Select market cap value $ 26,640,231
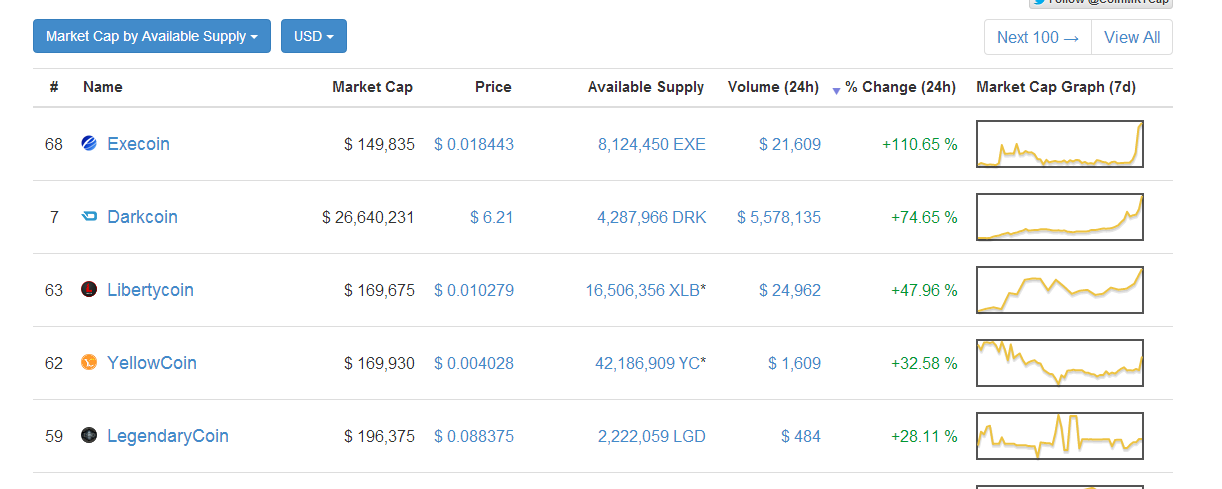 click(x=368, y=217)
